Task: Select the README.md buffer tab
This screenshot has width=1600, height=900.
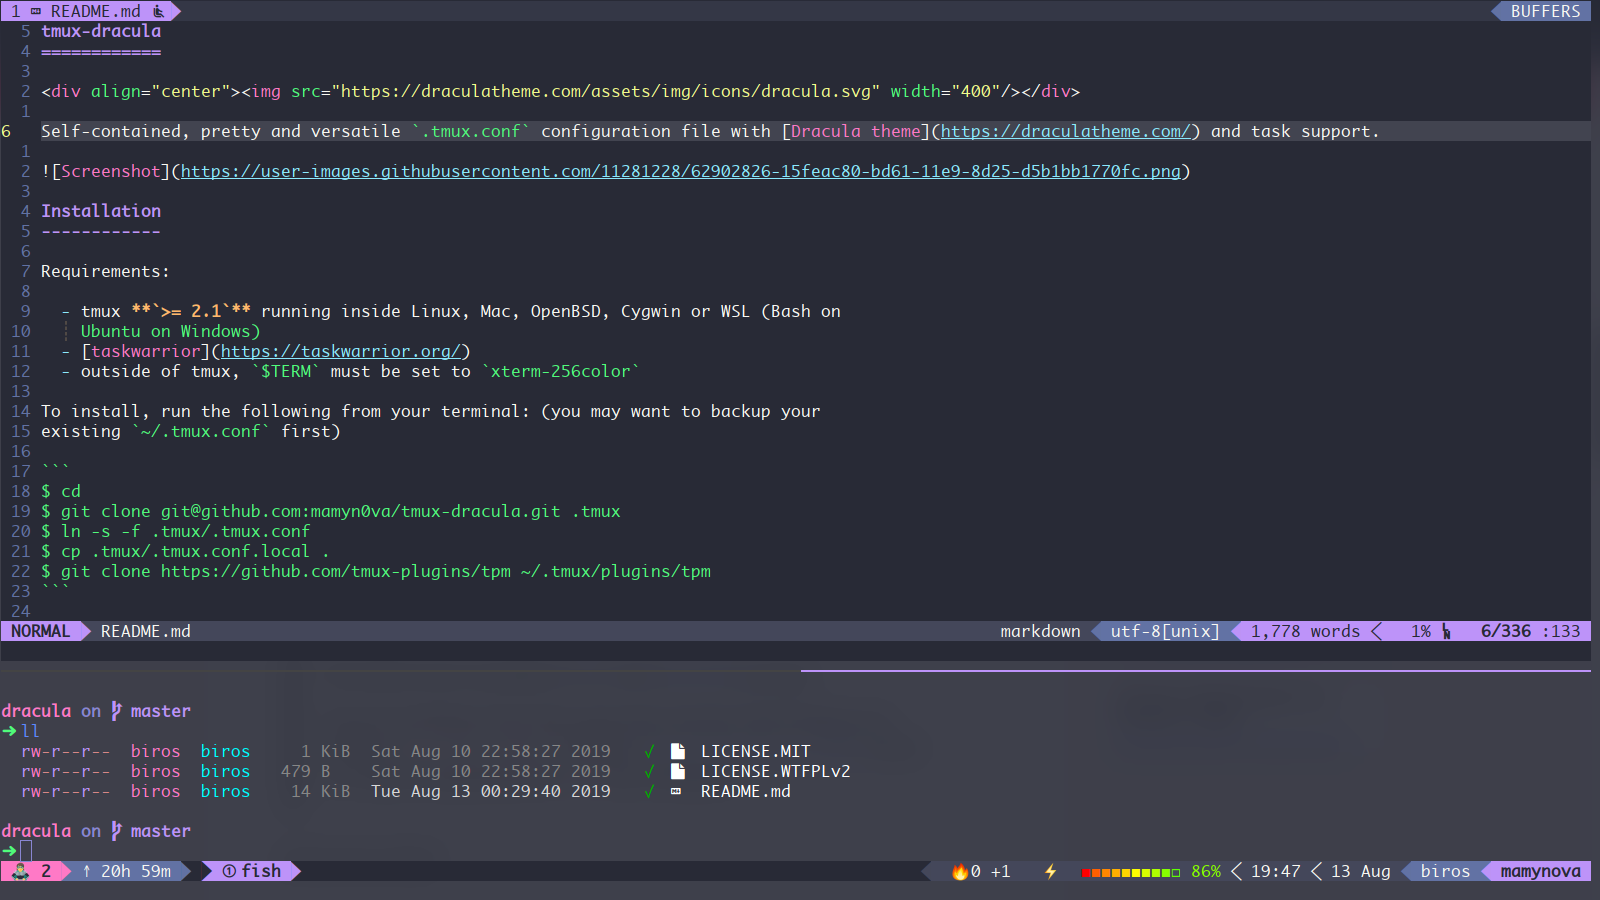Action: click(x=90, y=11)
